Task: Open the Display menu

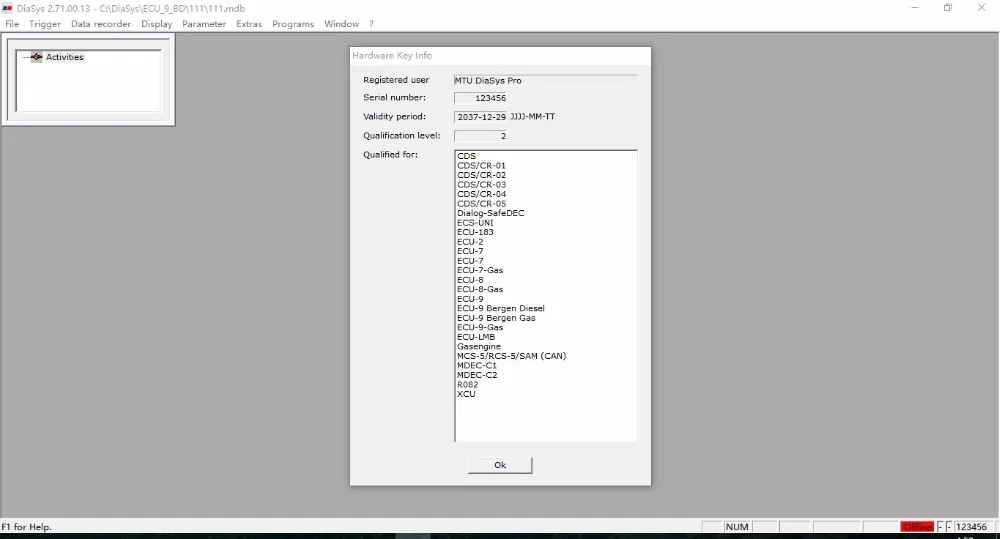Action: (x=156, y=24)
